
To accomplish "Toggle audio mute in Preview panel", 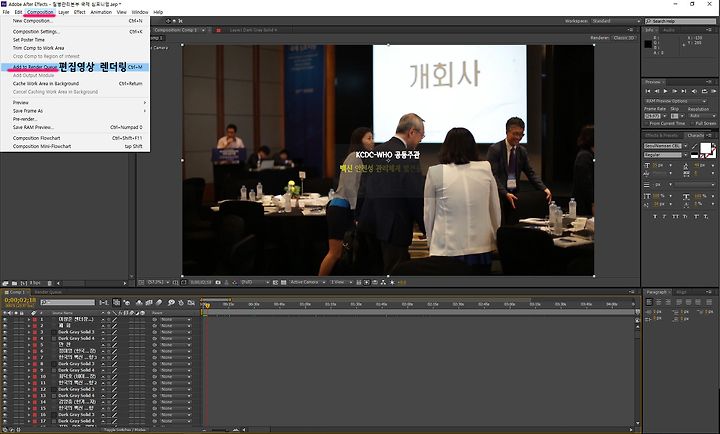I will coord(694,91).
